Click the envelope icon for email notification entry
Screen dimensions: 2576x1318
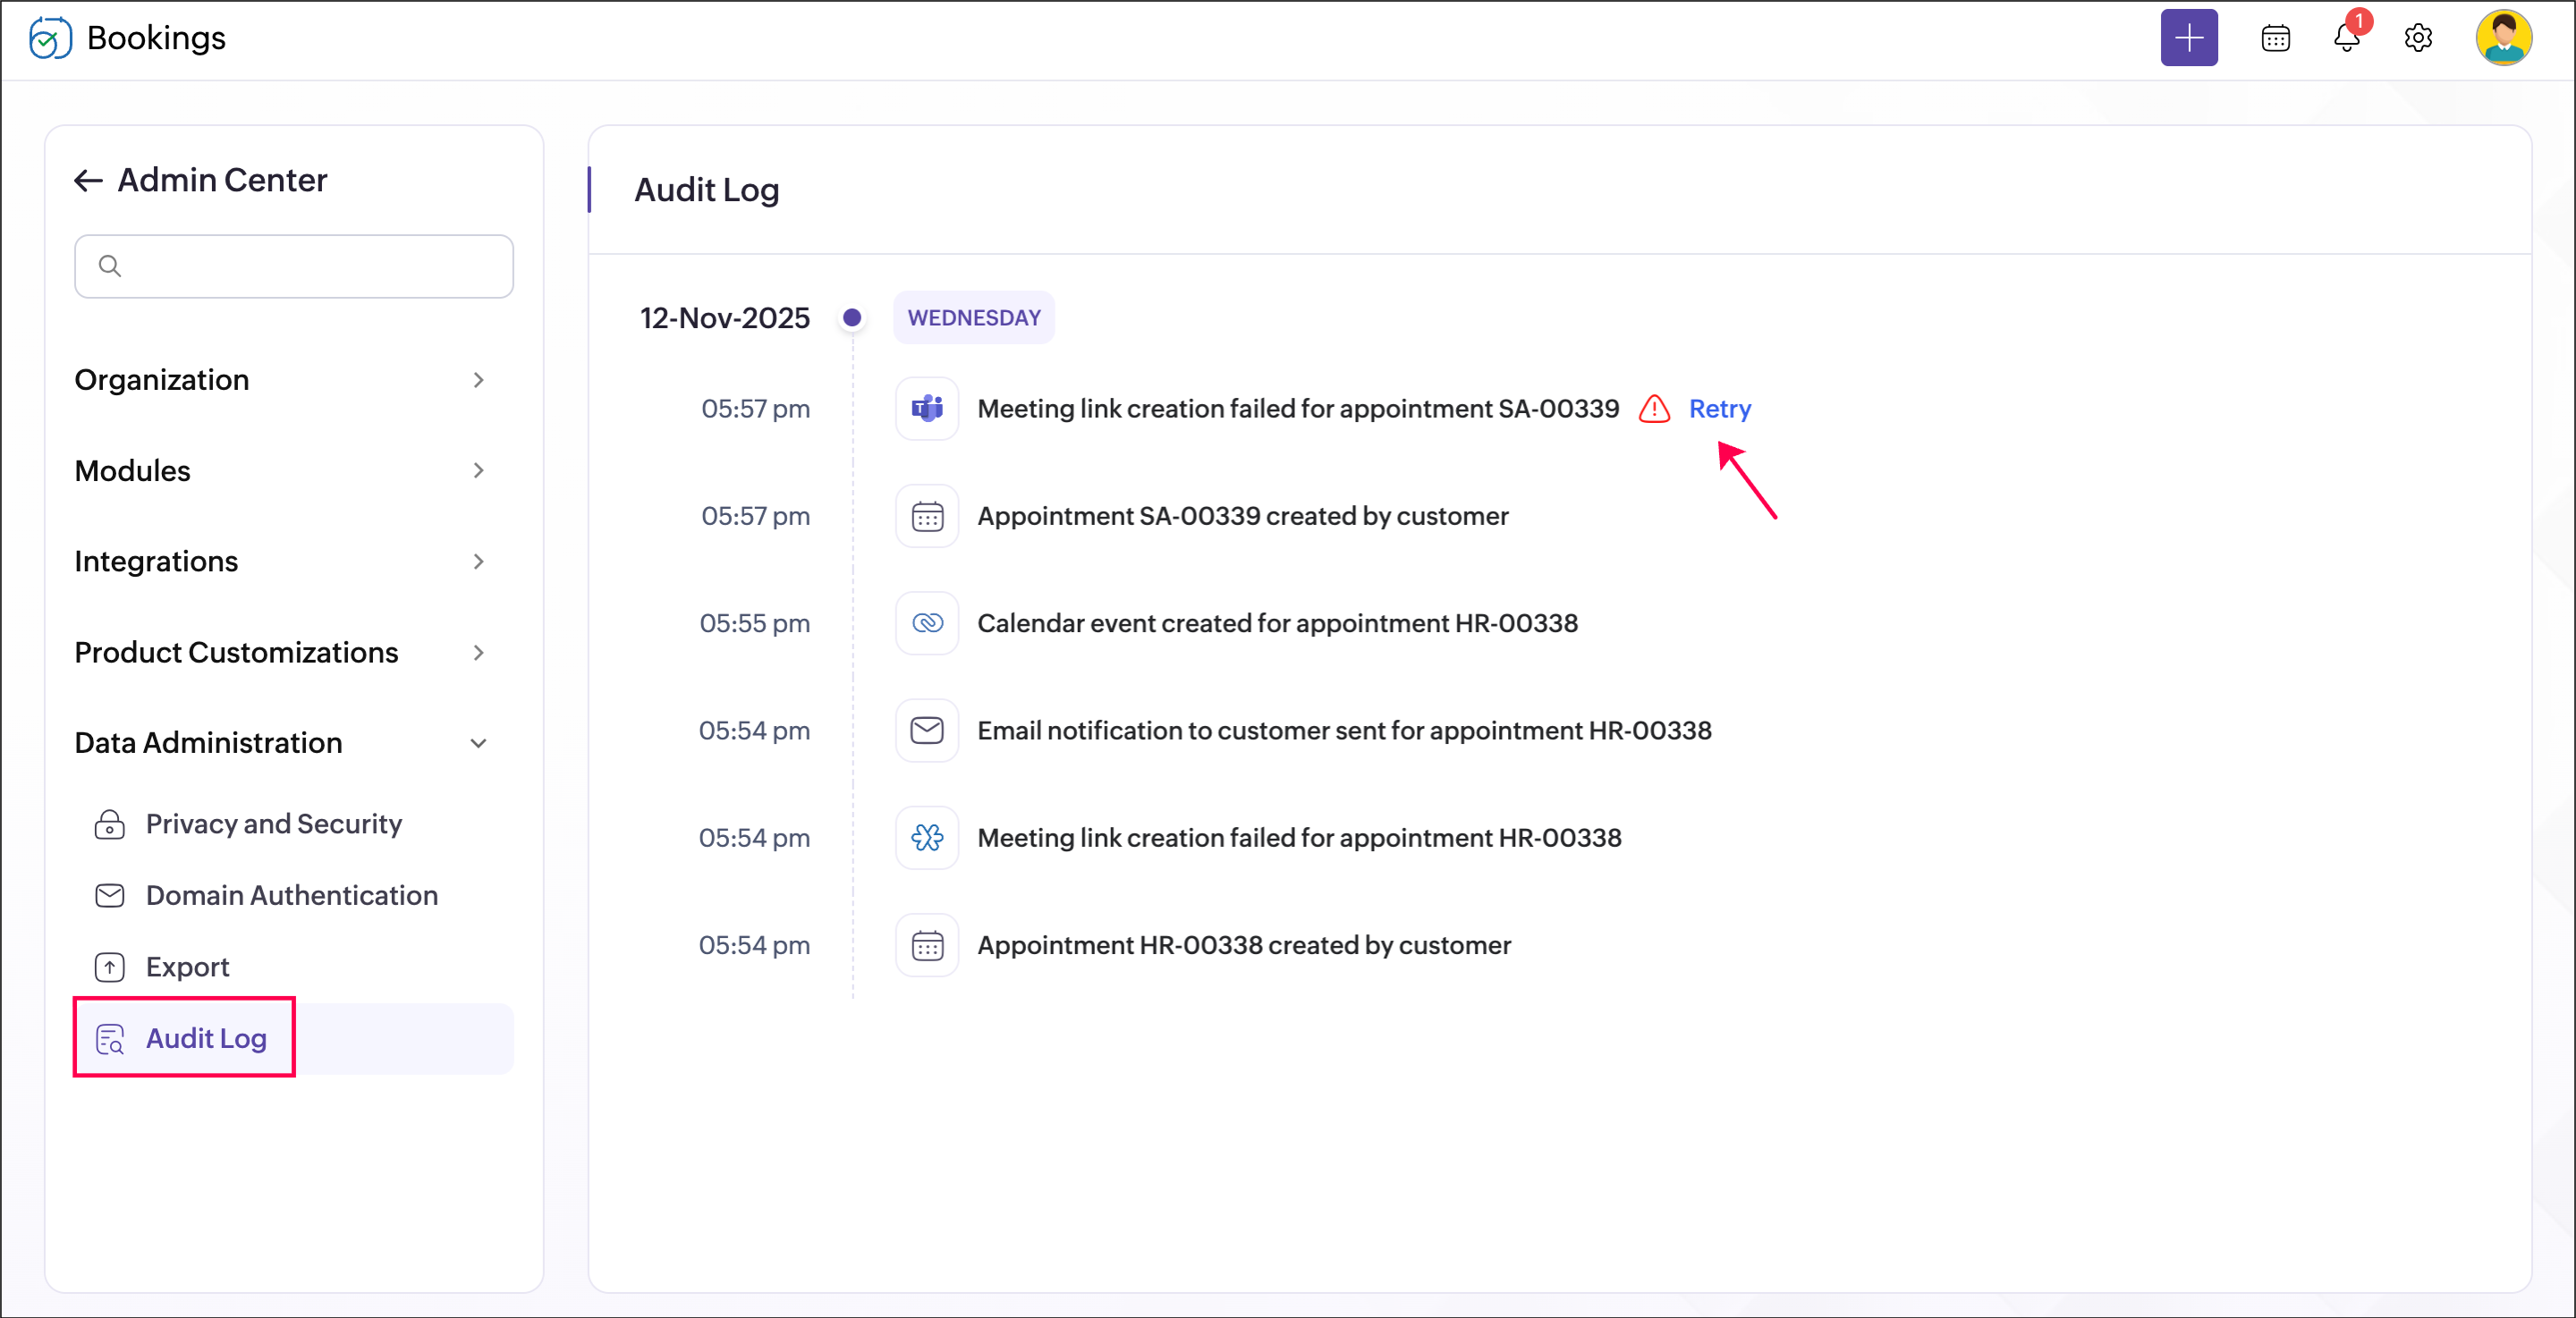point(927,730)
